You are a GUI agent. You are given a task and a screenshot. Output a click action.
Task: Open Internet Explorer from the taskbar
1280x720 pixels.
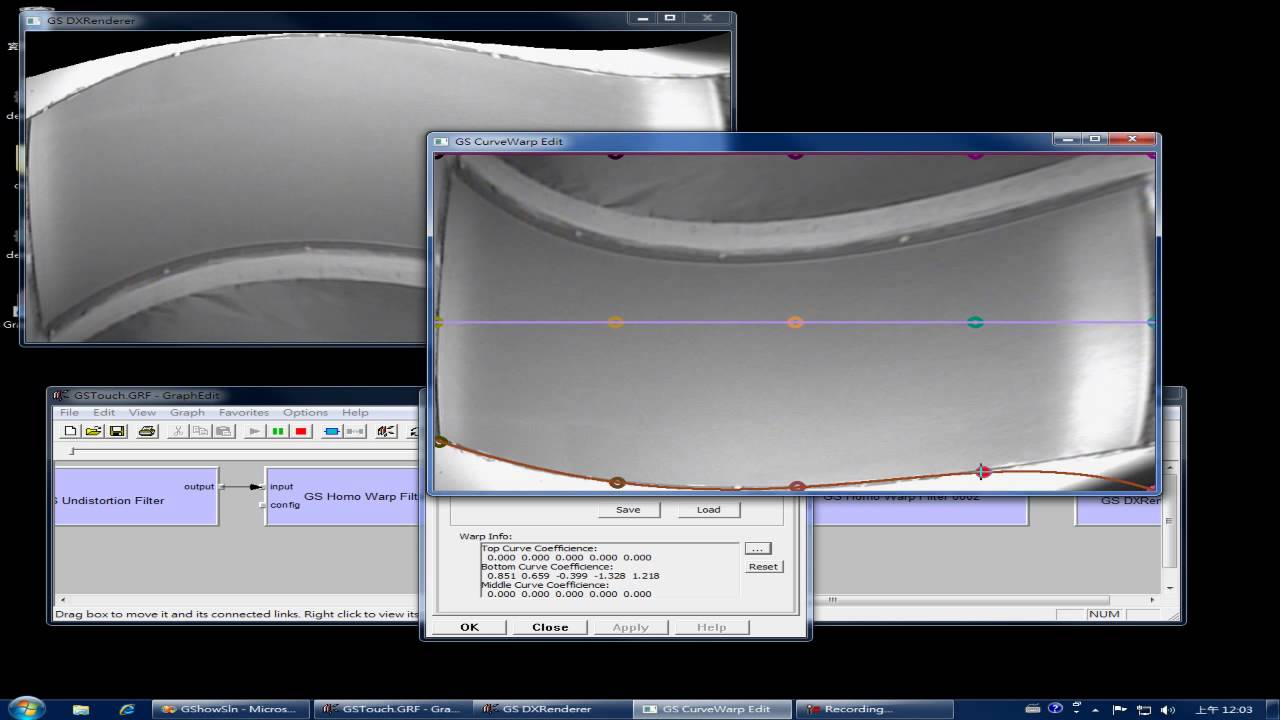pos(127,709)
